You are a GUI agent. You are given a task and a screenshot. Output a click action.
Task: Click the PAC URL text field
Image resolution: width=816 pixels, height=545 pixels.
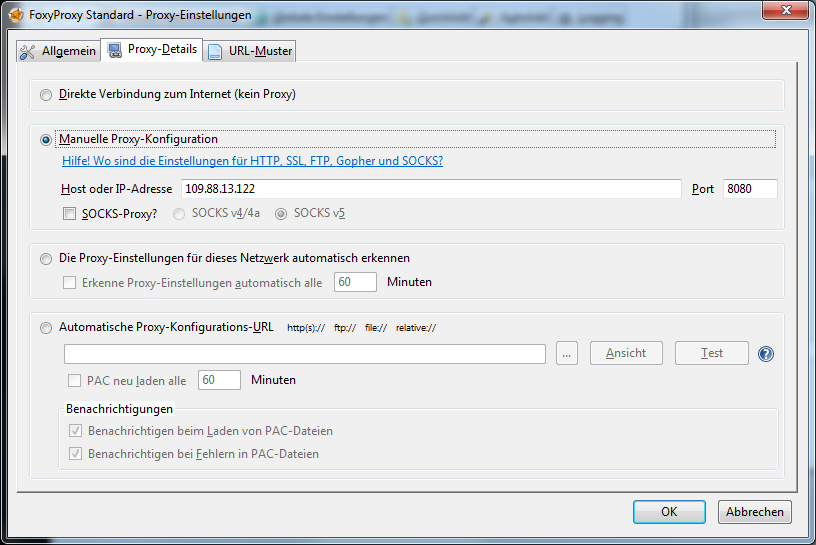[305, 354]
